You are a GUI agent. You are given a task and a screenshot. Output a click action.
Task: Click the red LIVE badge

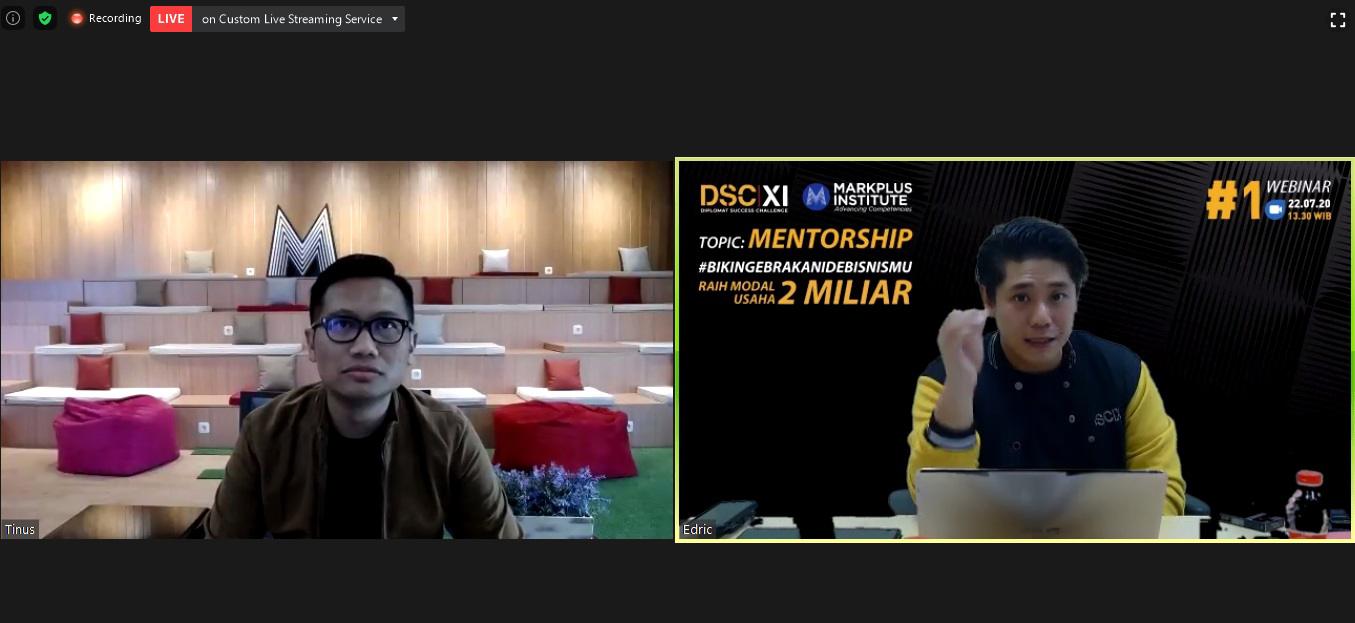coord(171,19)
